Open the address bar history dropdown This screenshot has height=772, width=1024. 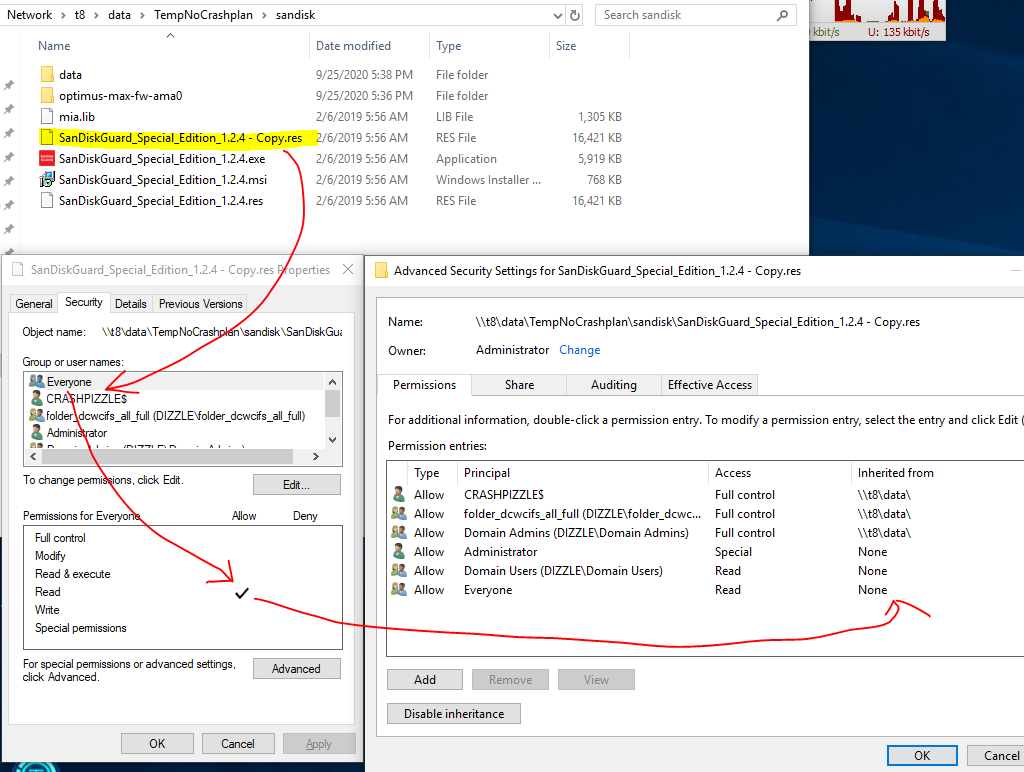pyautogui.click(x=557, y=15)
